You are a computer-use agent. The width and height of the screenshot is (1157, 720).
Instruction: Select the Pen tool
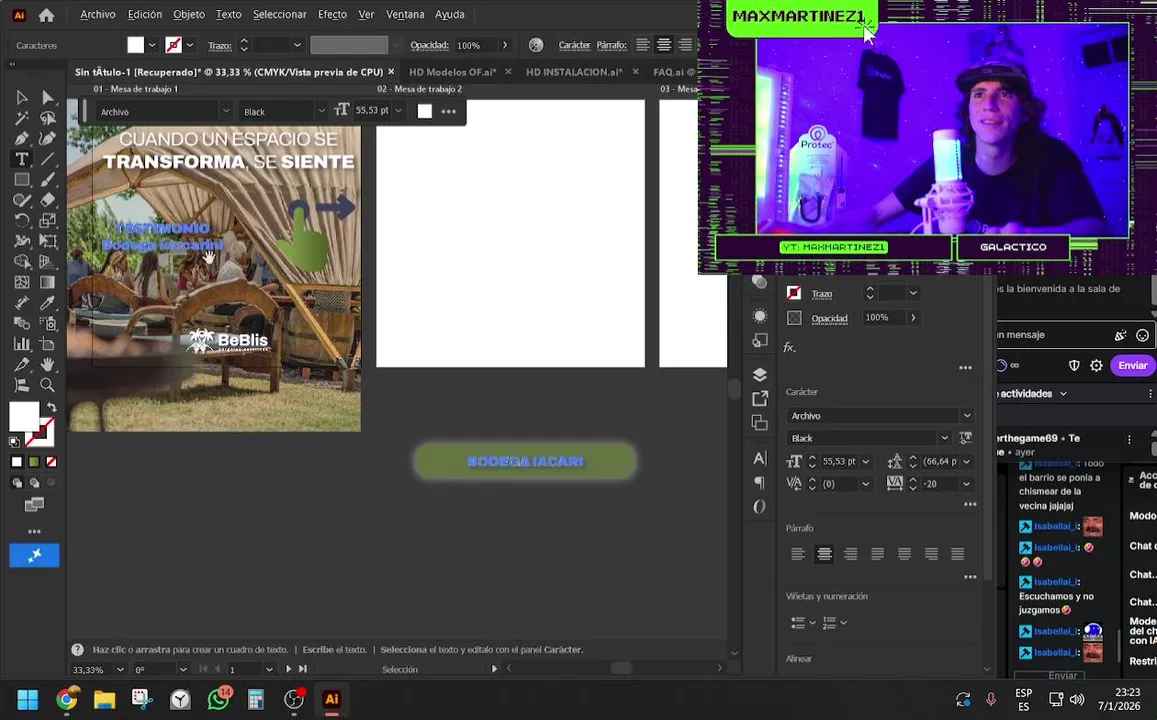click(x=21, y=138)
